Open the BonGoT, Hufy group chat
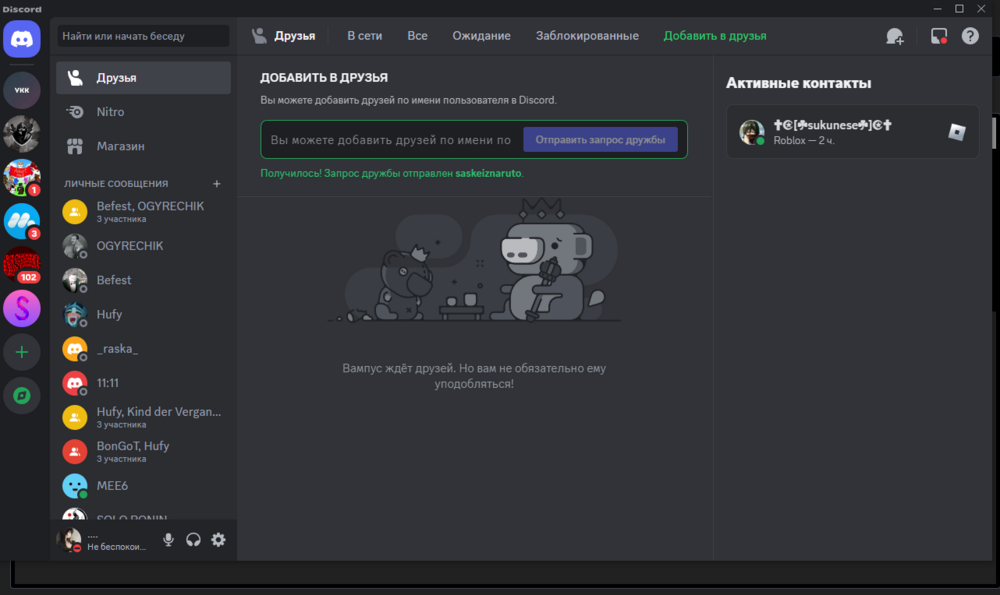Image resolution: width=1000 pixels, height=595 pixels. pos(143,452)
